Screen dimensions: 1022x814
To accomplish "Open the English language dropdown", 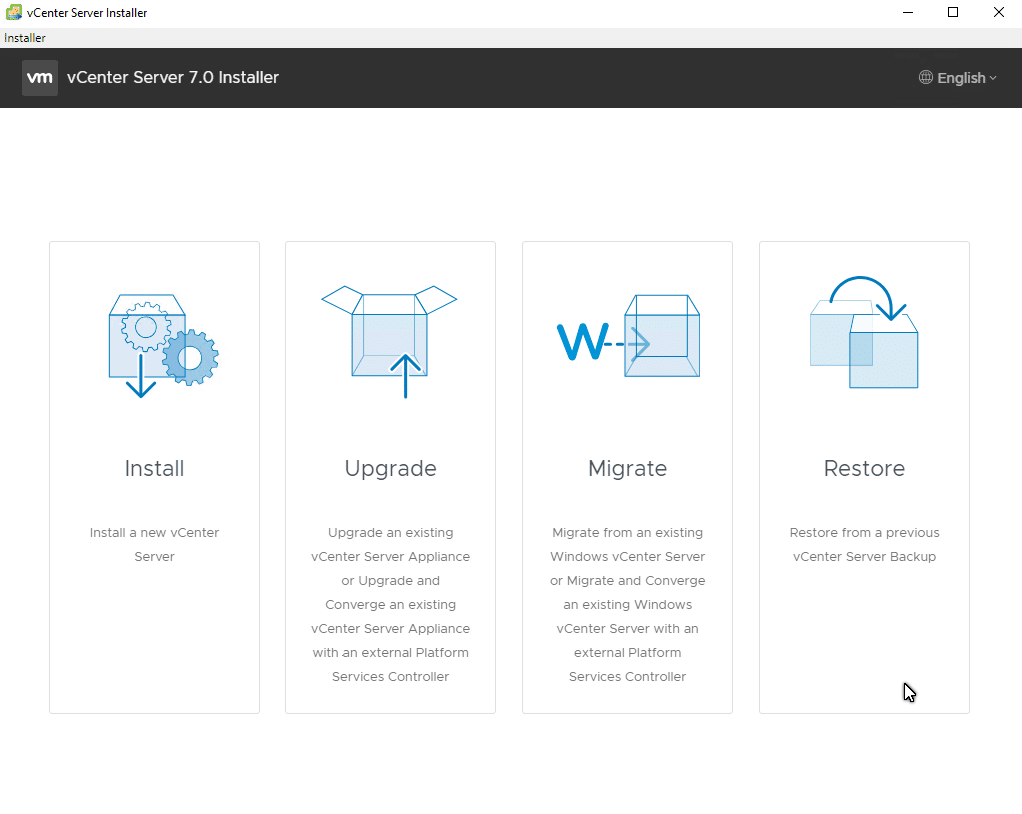I will (960, 78).
